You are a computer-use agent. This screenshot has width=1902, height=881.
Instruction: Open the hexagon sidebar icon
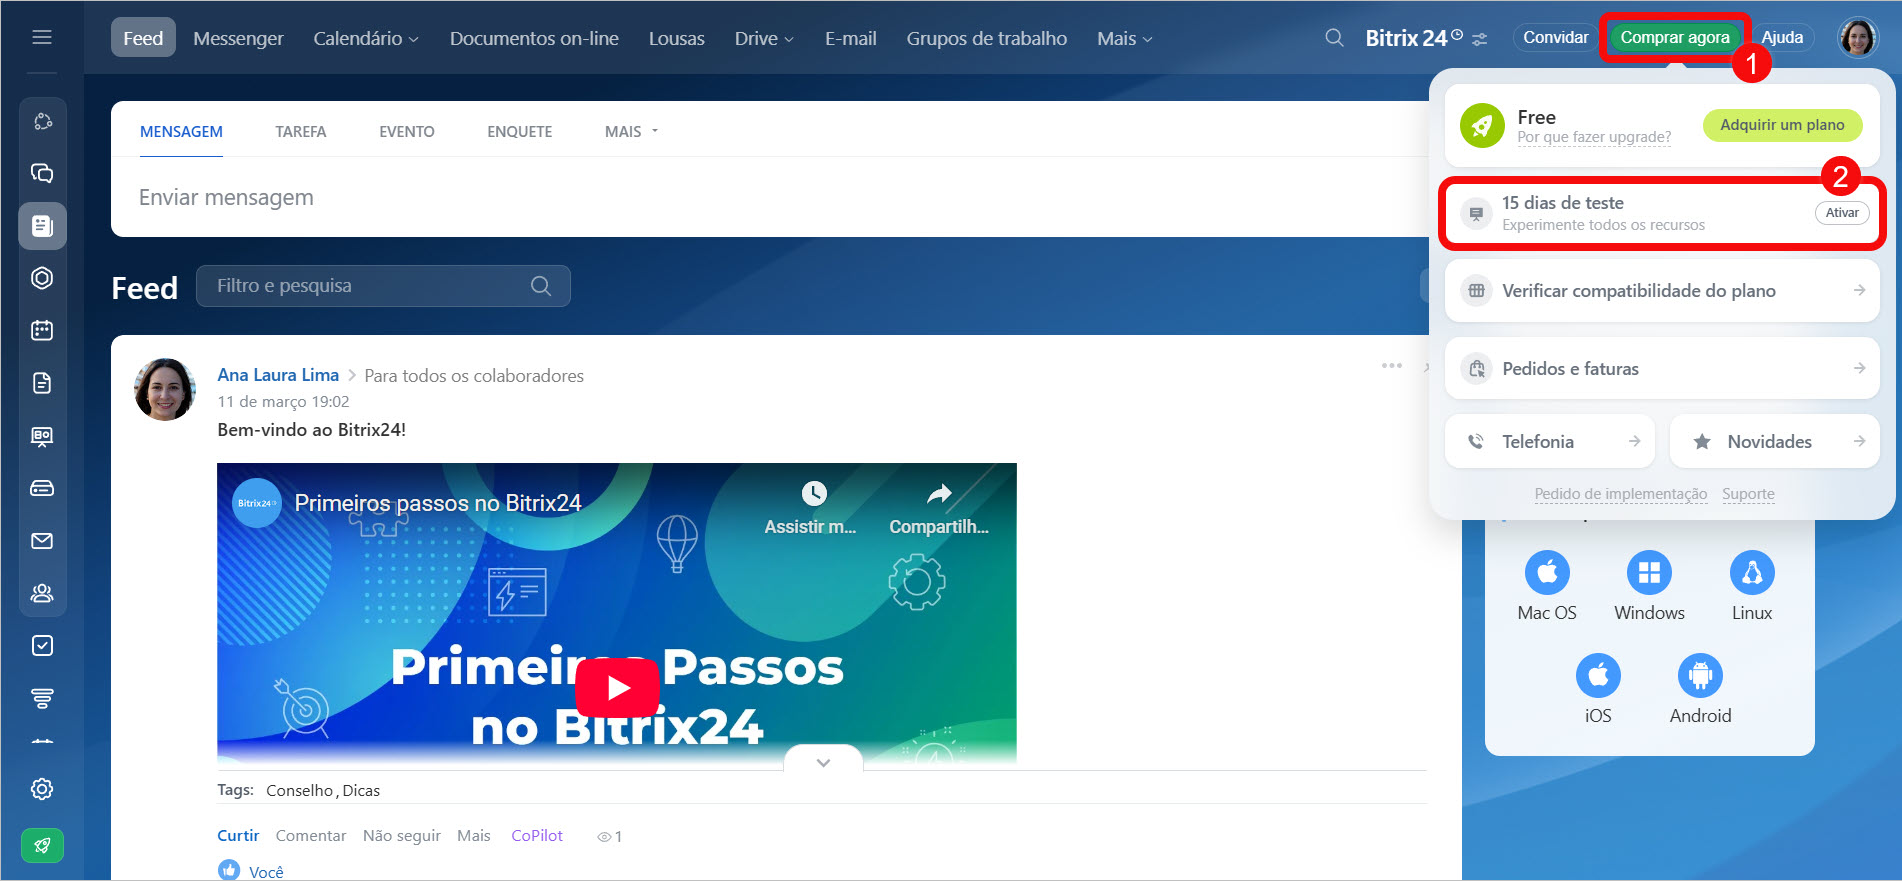[42, 278]
